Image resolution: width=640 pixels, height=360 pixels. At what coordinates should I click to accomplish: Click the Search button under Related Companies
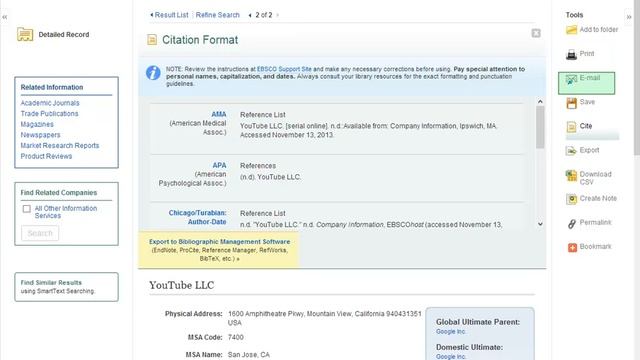pyautogui.click(x=40, y=233)
